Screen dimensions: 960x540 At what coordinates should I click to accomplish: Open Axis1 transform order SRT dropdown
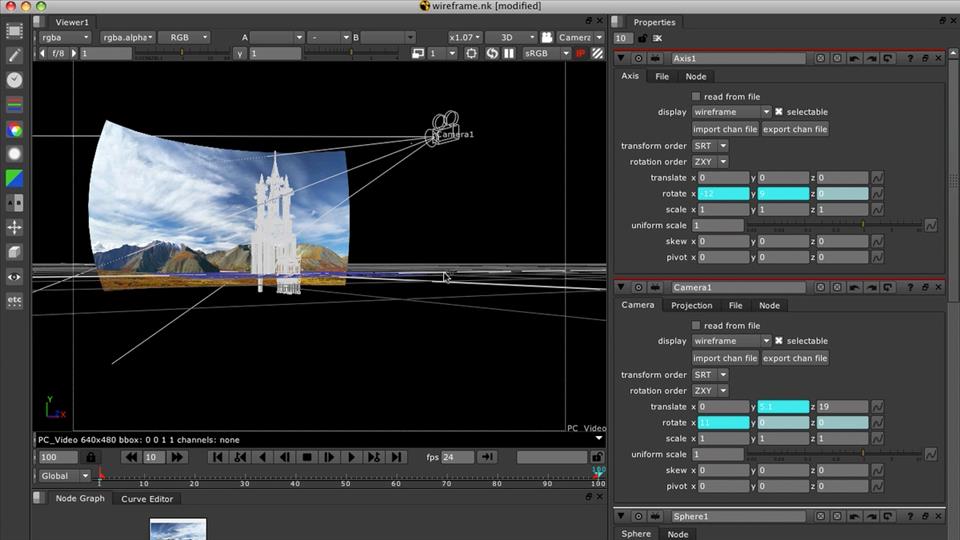click(710, 146)
